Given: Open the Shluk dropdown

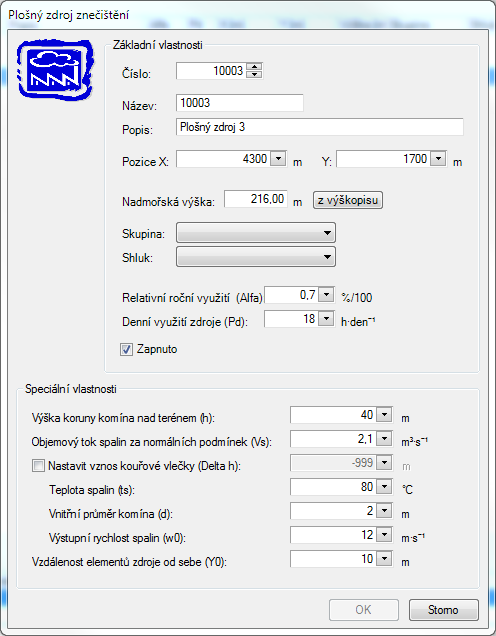Looking at the screenshot, I should [256, 257].
